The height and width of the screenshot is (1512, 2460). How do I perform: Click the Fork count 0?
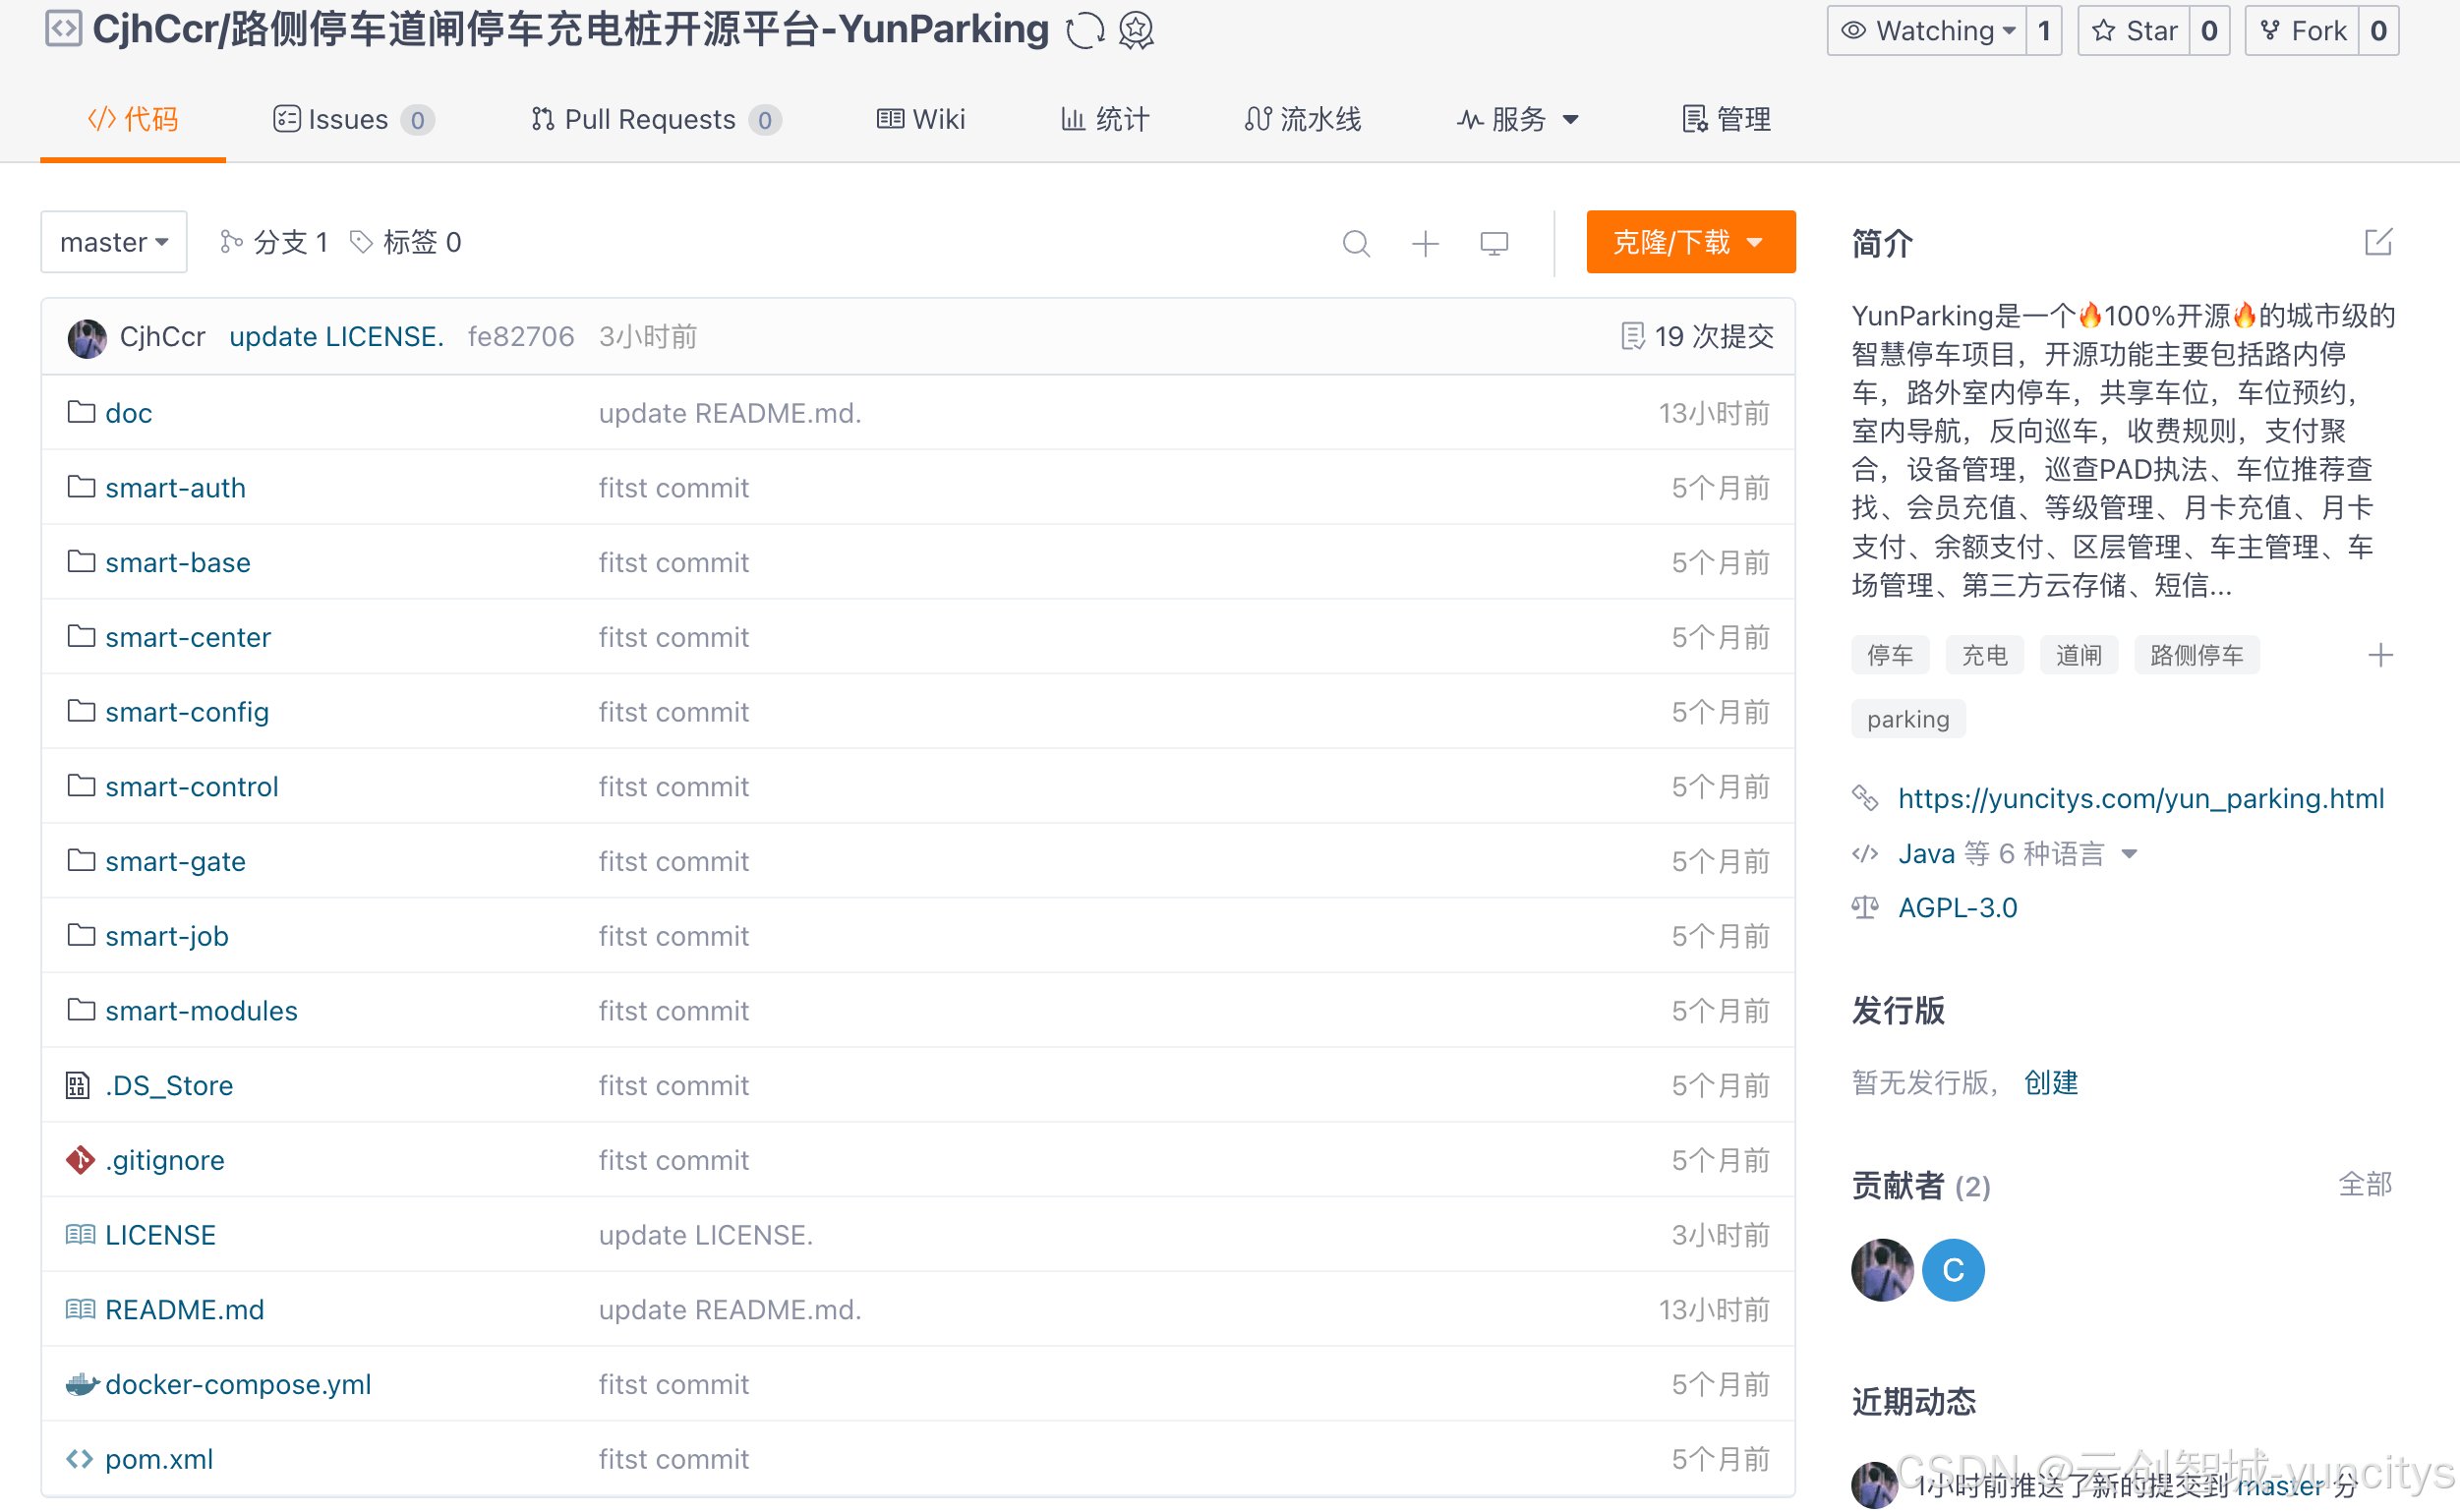pyautogui.click(x=2378, y=31)
